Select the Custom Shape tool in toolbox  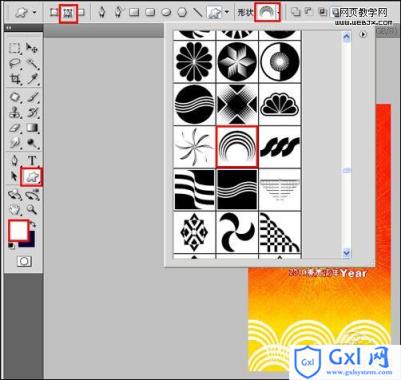click(31, 176)
